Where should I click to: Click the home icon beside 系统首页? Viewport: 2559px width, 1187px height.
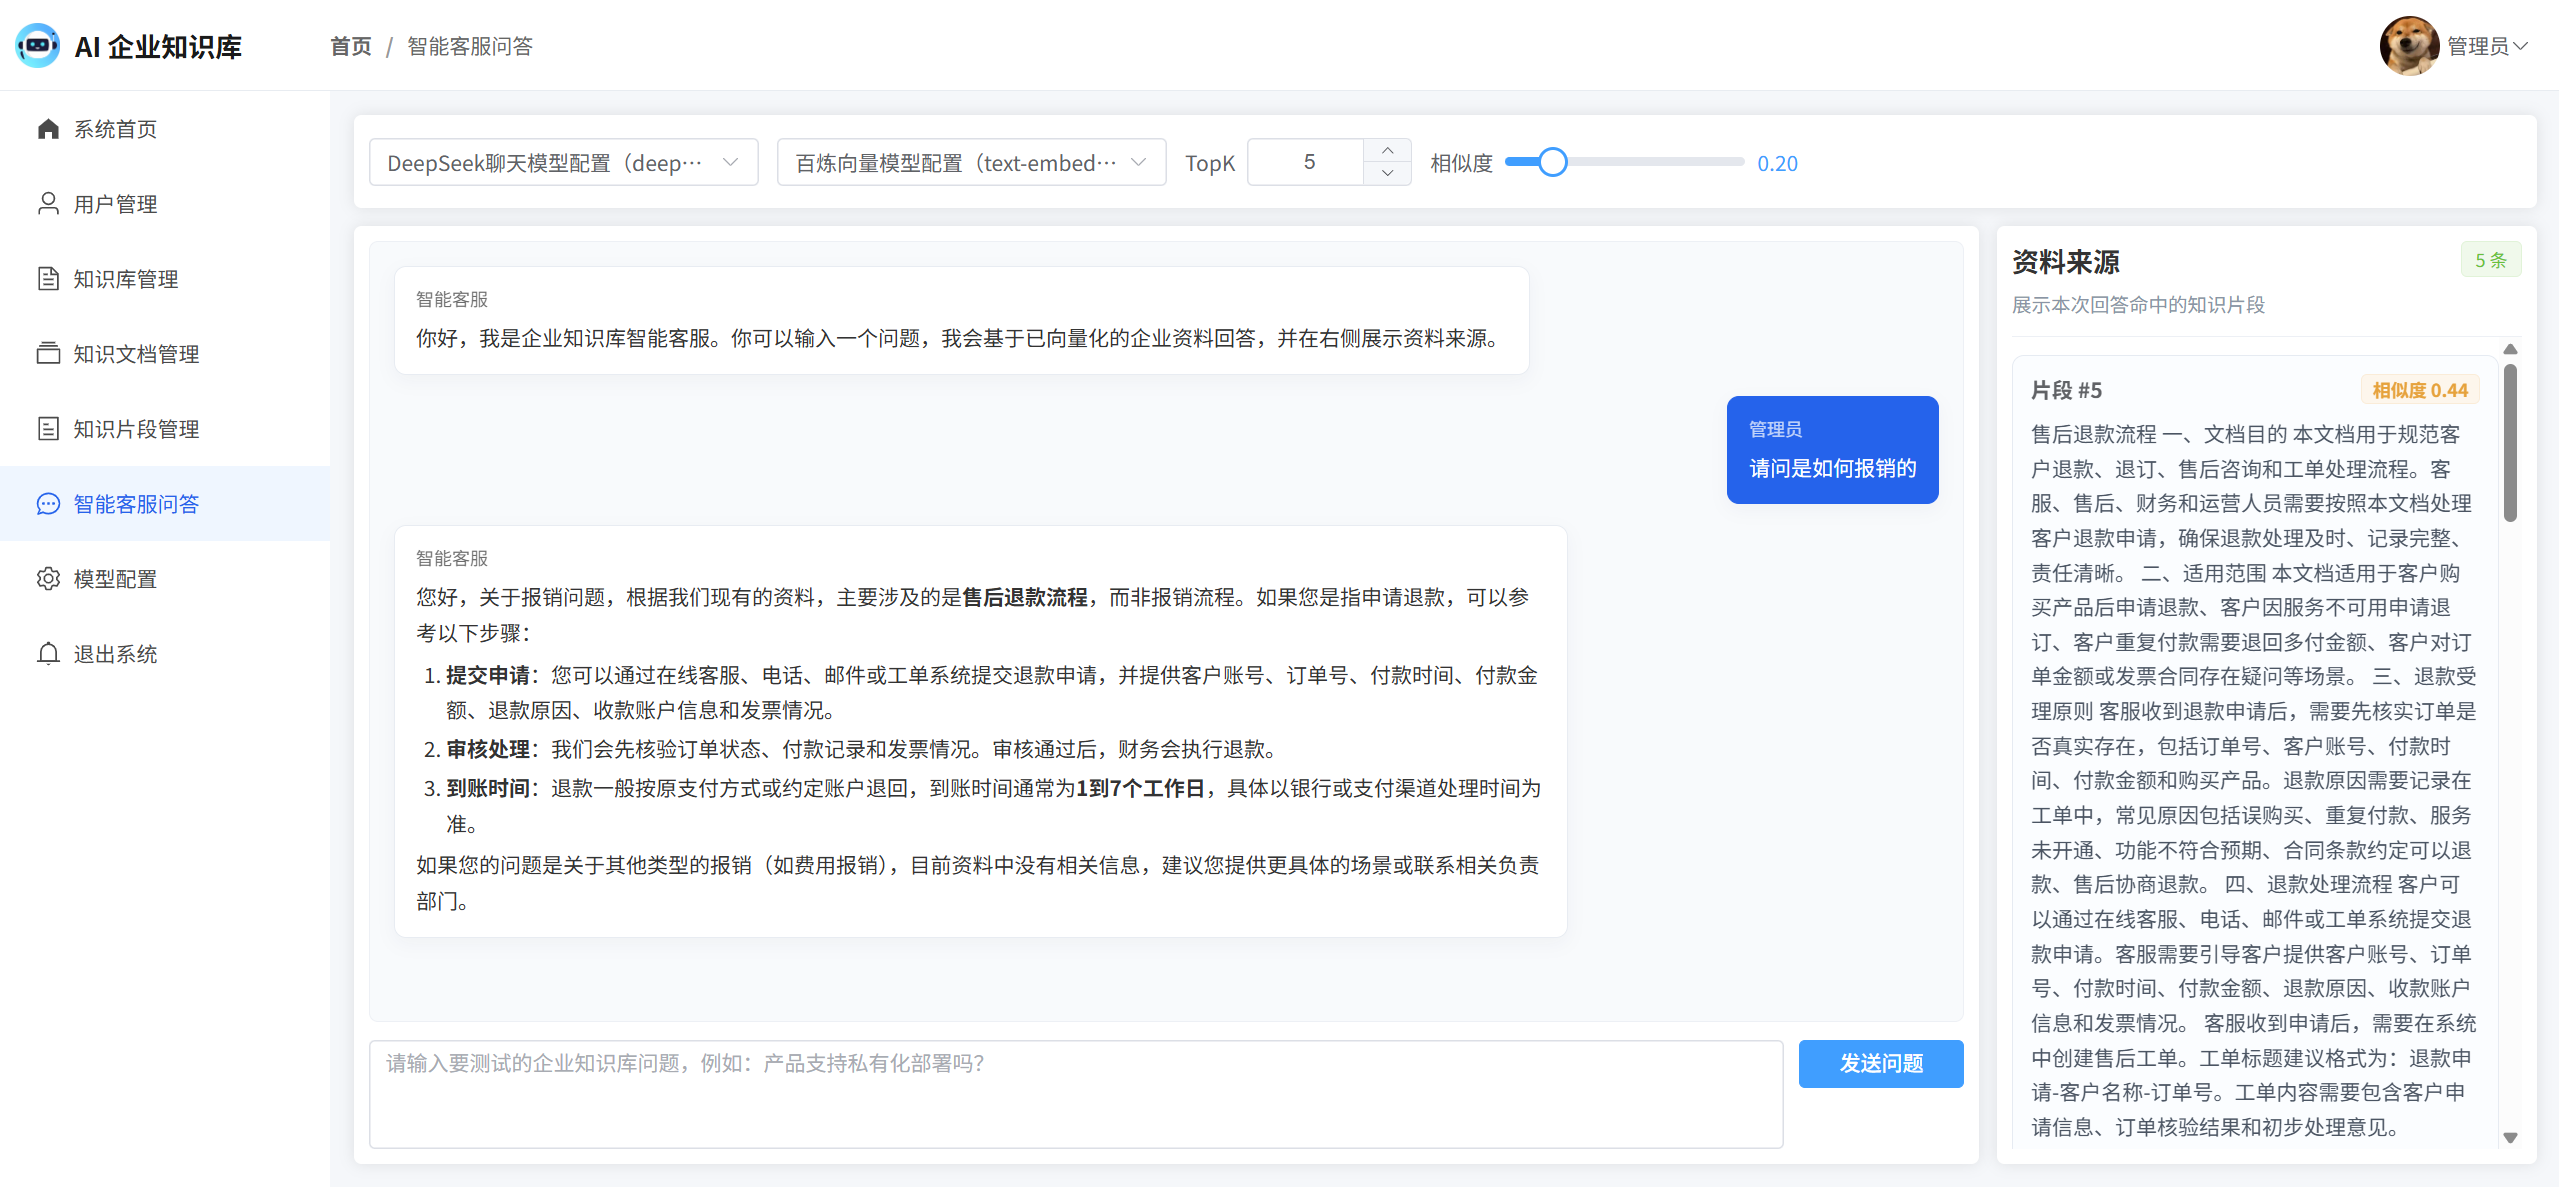pyautogui.click(x=48, y=129)
